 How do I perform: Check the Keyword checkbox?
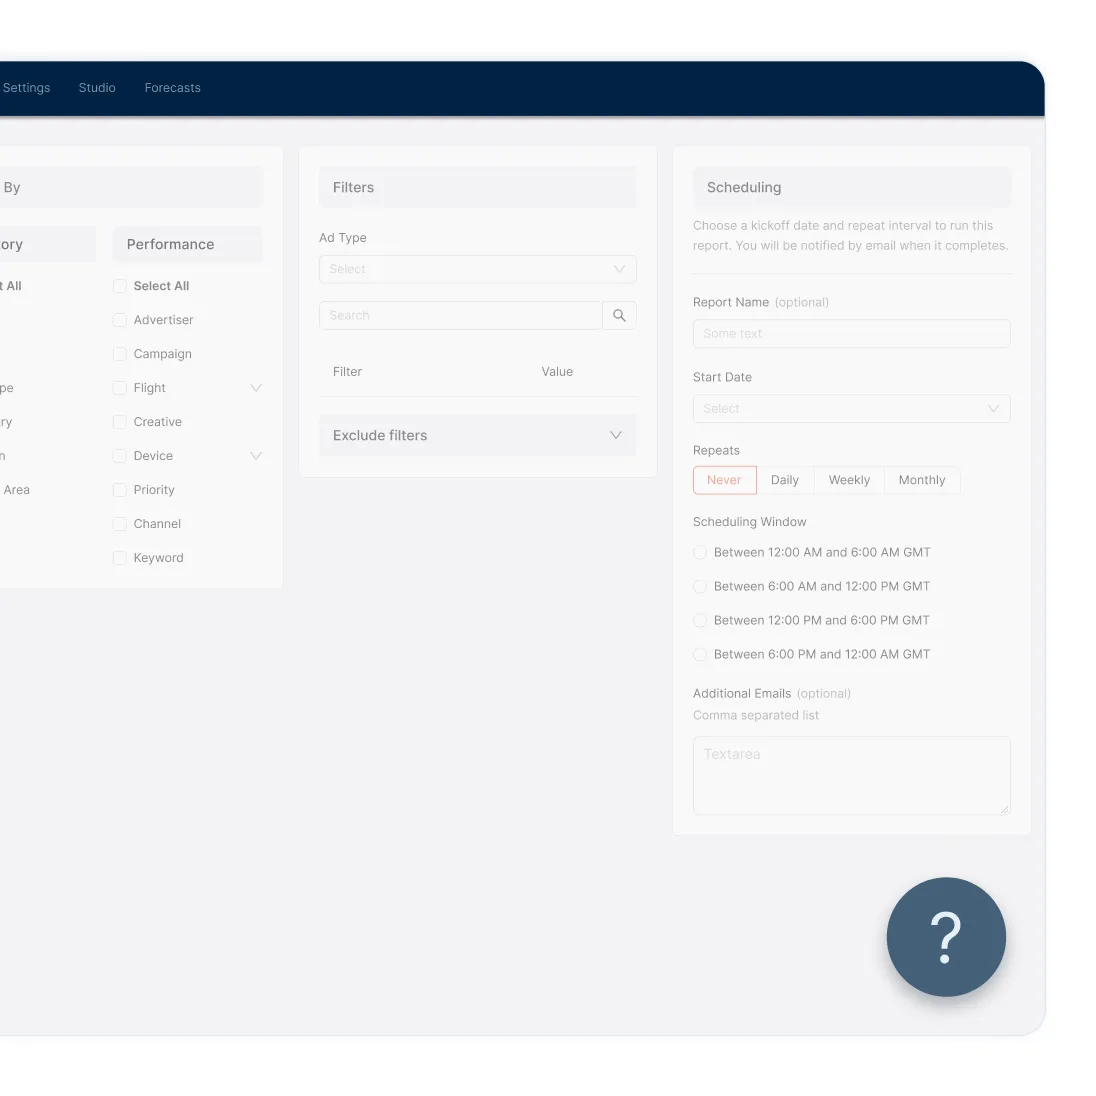(x=120, y=558)
